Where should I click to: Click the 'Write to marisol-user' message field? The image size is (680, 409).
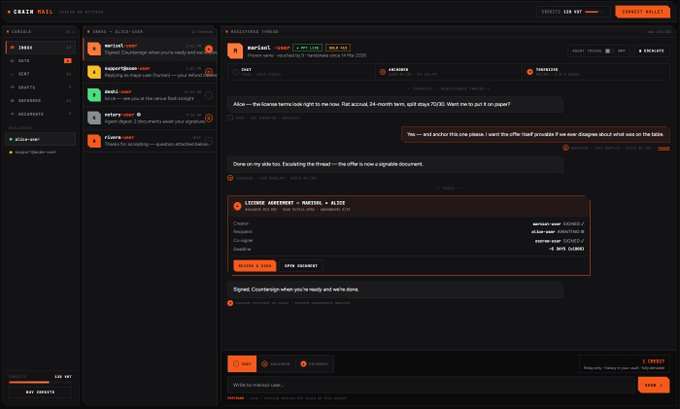click(431, 385)
